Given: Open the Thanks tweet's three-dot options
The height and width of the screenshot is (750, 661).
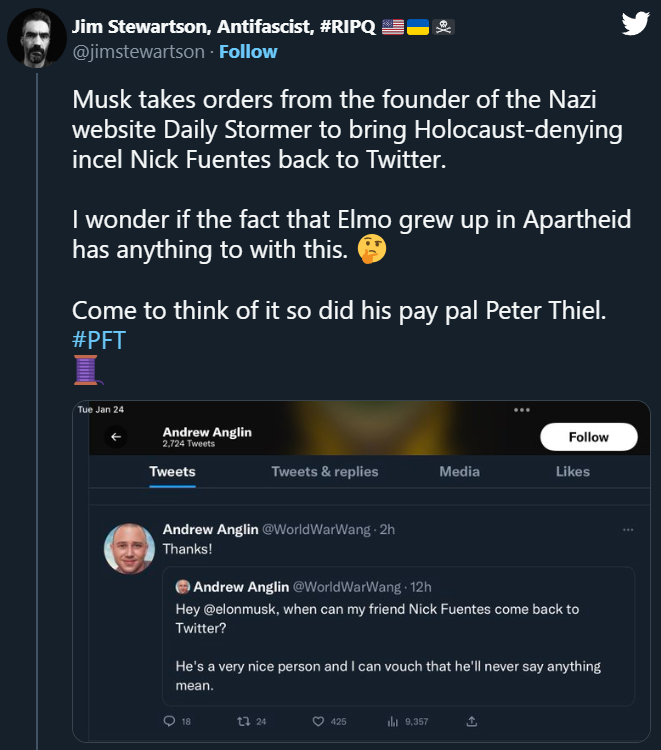Looking at the screenshot, I should (x=627, y=530).
